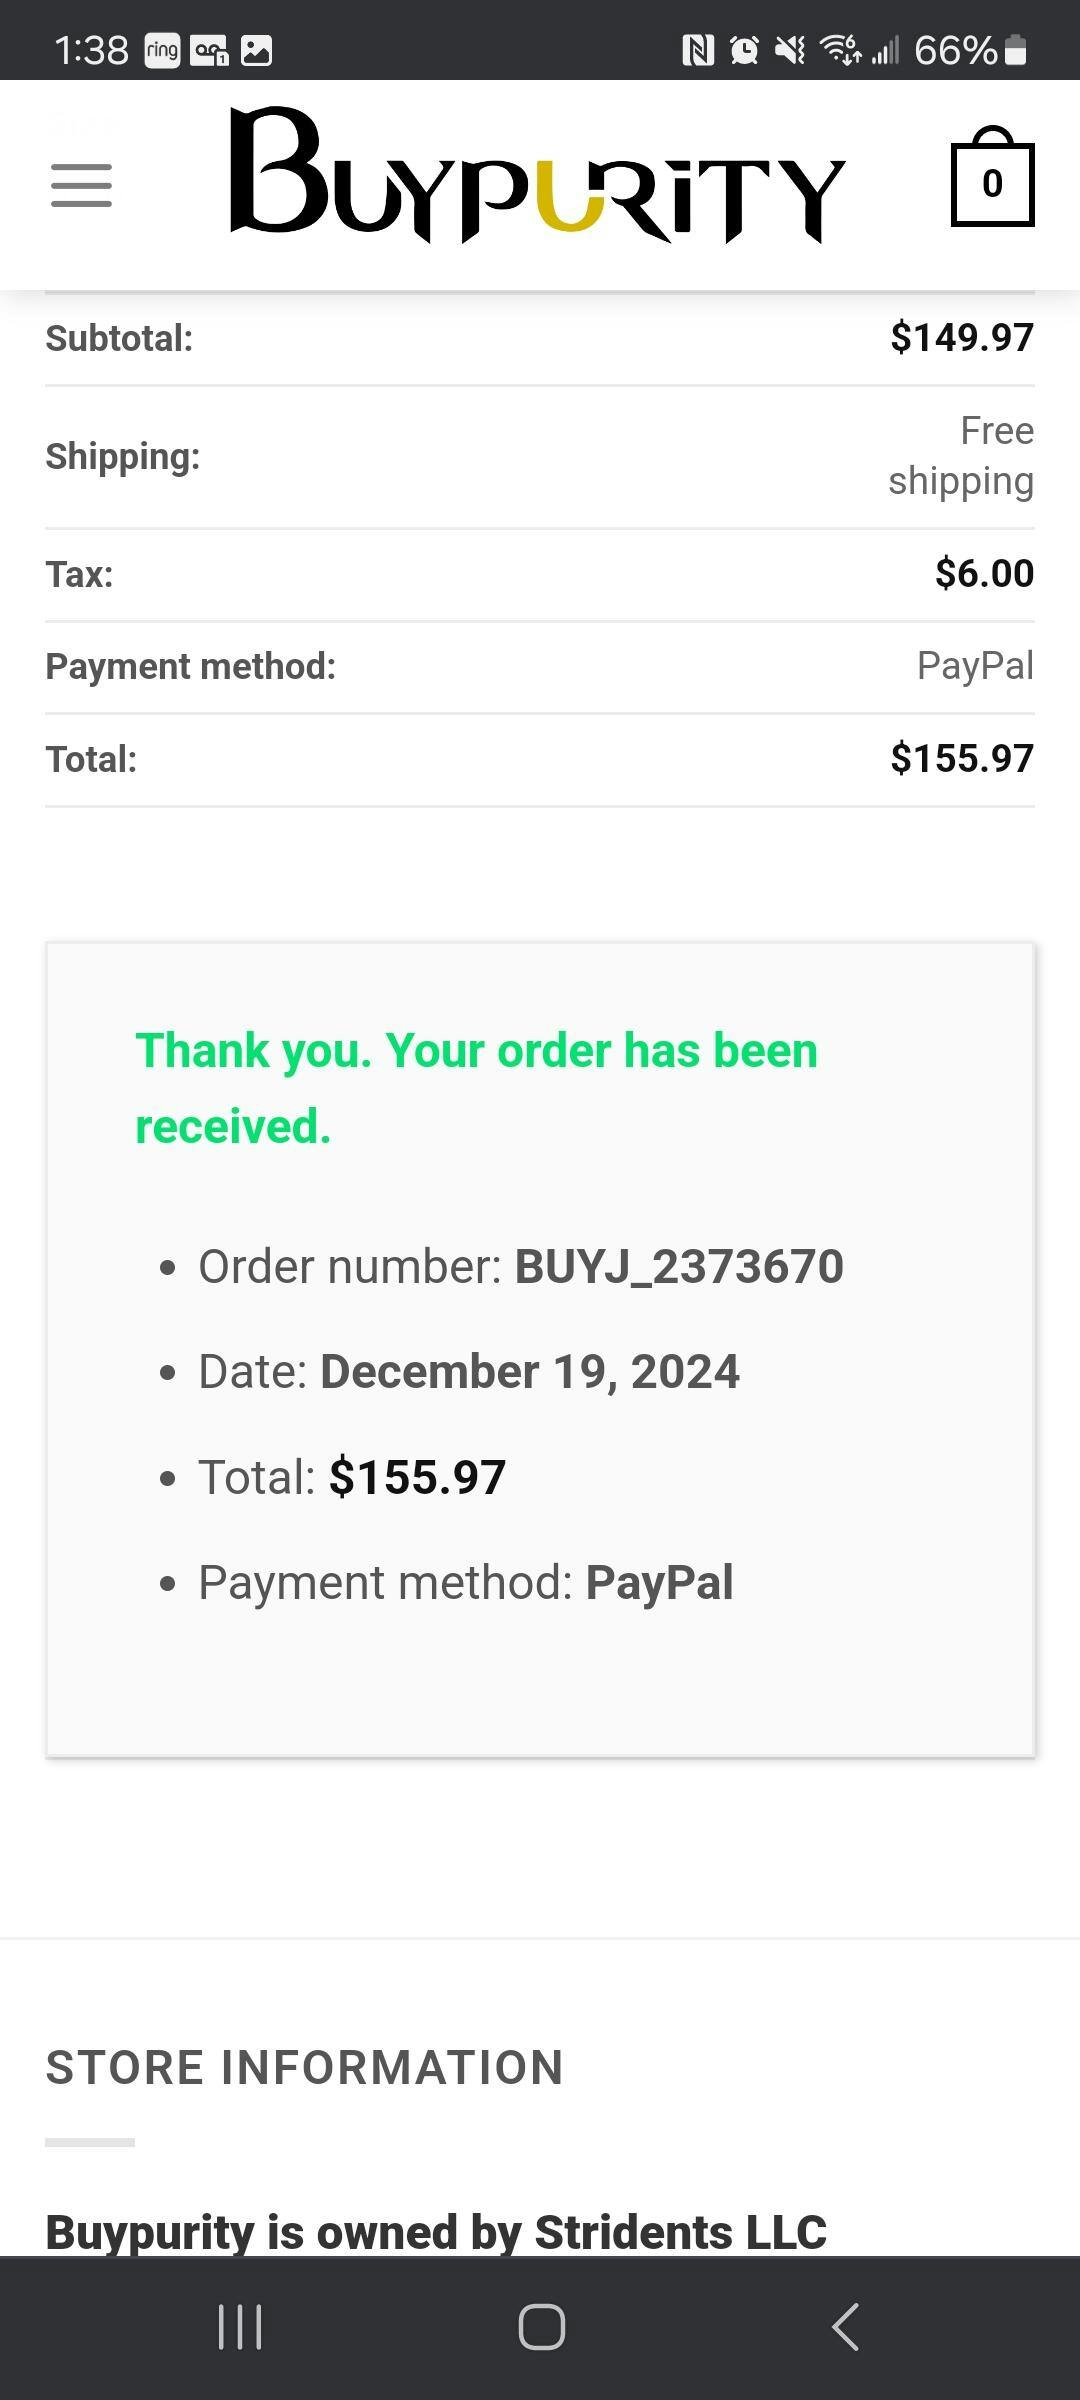Click the Store Information heading
The height and width of the screenshot is (2400, 1080).
point(305,2068)
